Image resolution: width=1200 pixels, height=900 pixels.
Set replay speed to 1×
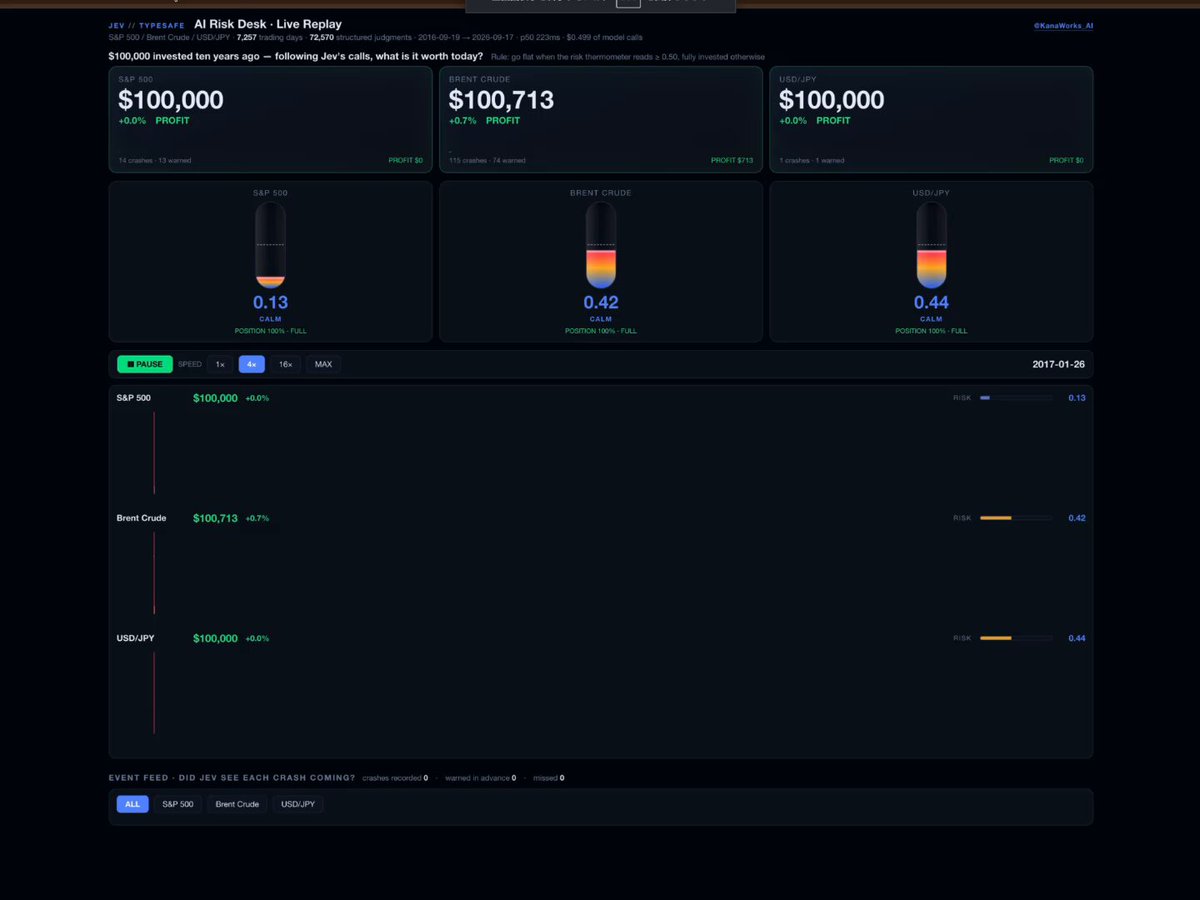click(x=220, y=364)
